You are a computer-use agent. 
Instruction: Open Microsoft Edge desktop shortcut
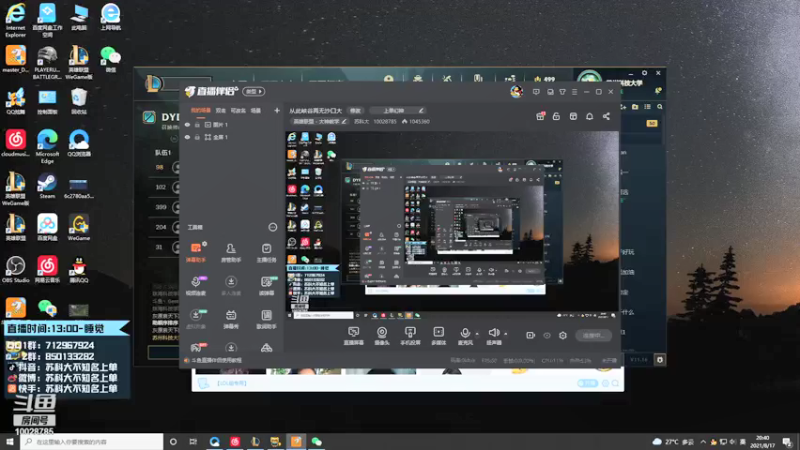(x=47, y=146)
